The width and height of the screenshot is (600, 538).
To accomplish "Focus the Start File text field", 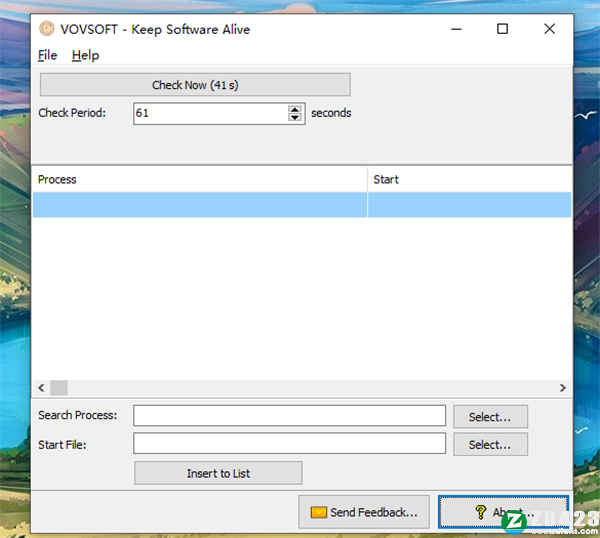I will [290, 444].
